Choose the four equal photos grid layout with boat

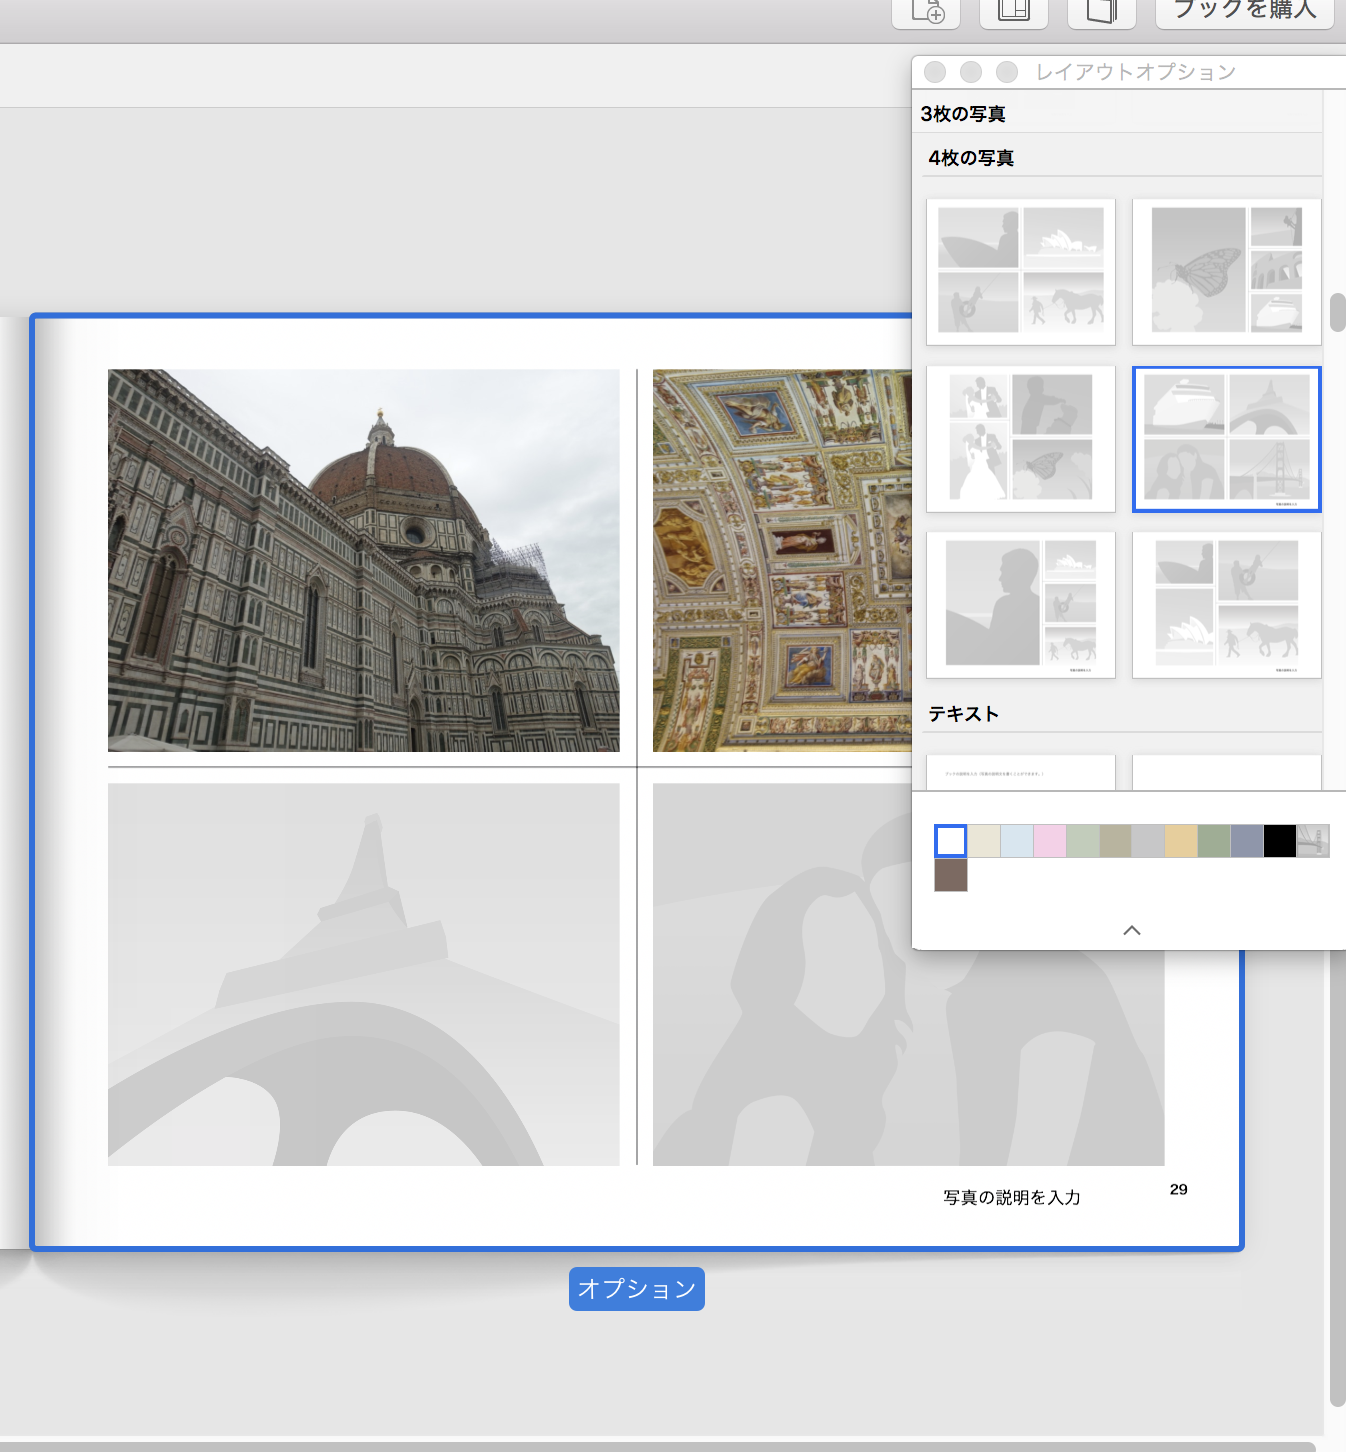click(x=1021, y=272)
